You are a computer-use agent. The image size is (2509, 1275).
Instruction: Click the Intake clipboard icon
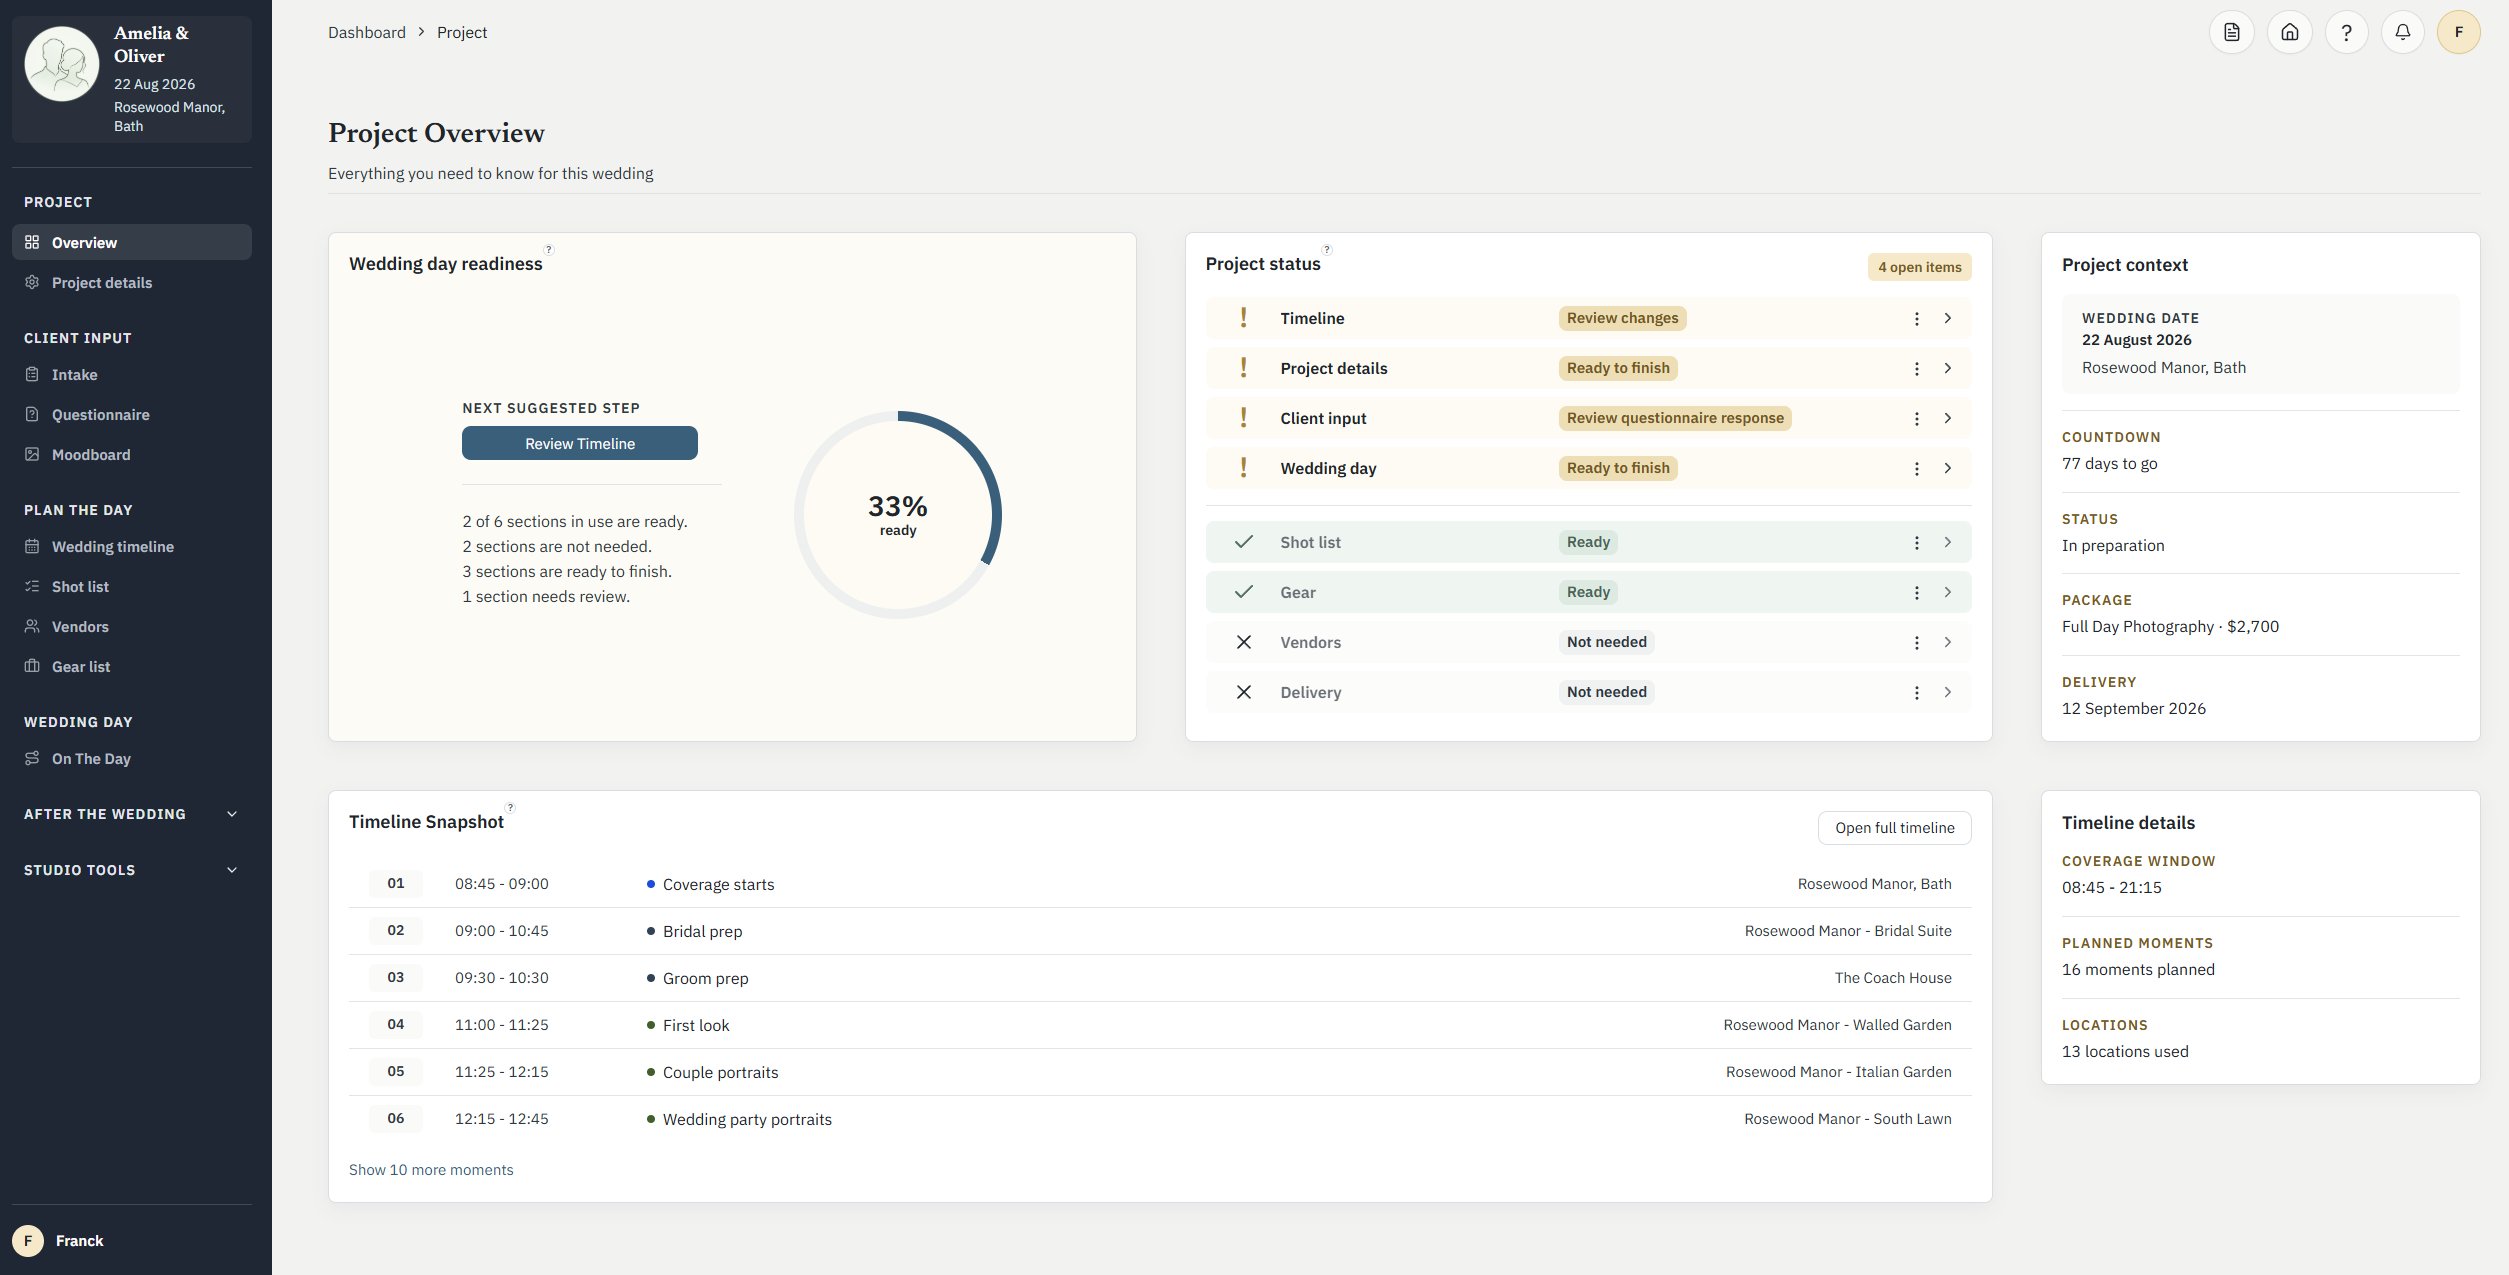(x=32, y=374)
